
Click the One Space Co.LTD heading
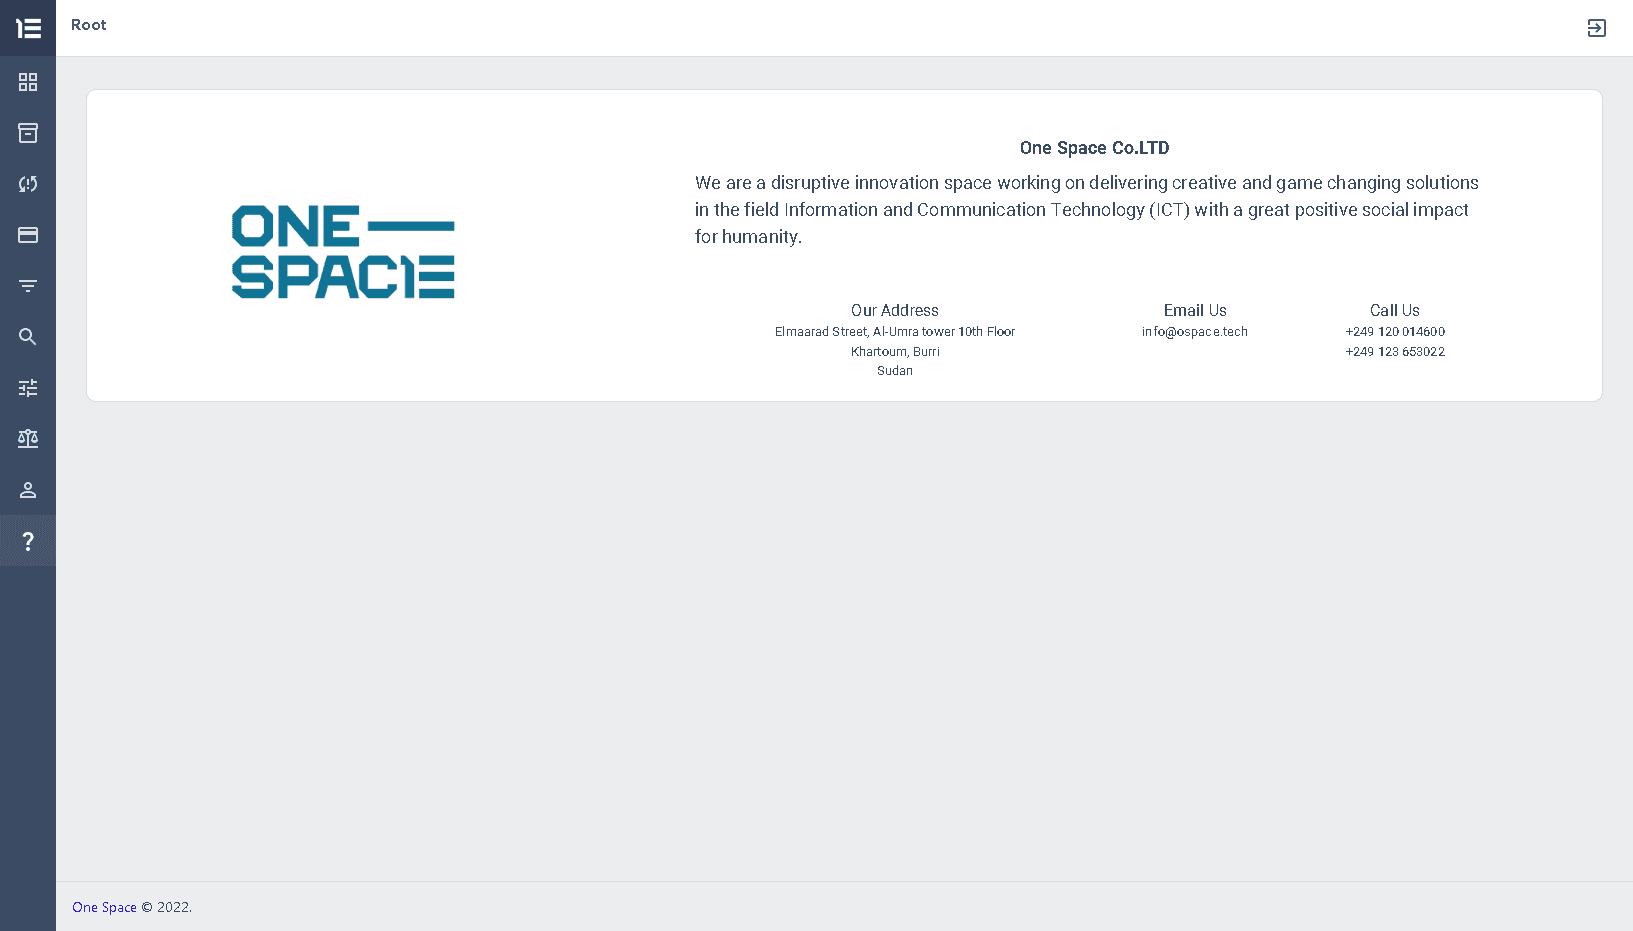[x=1094, y=147]
